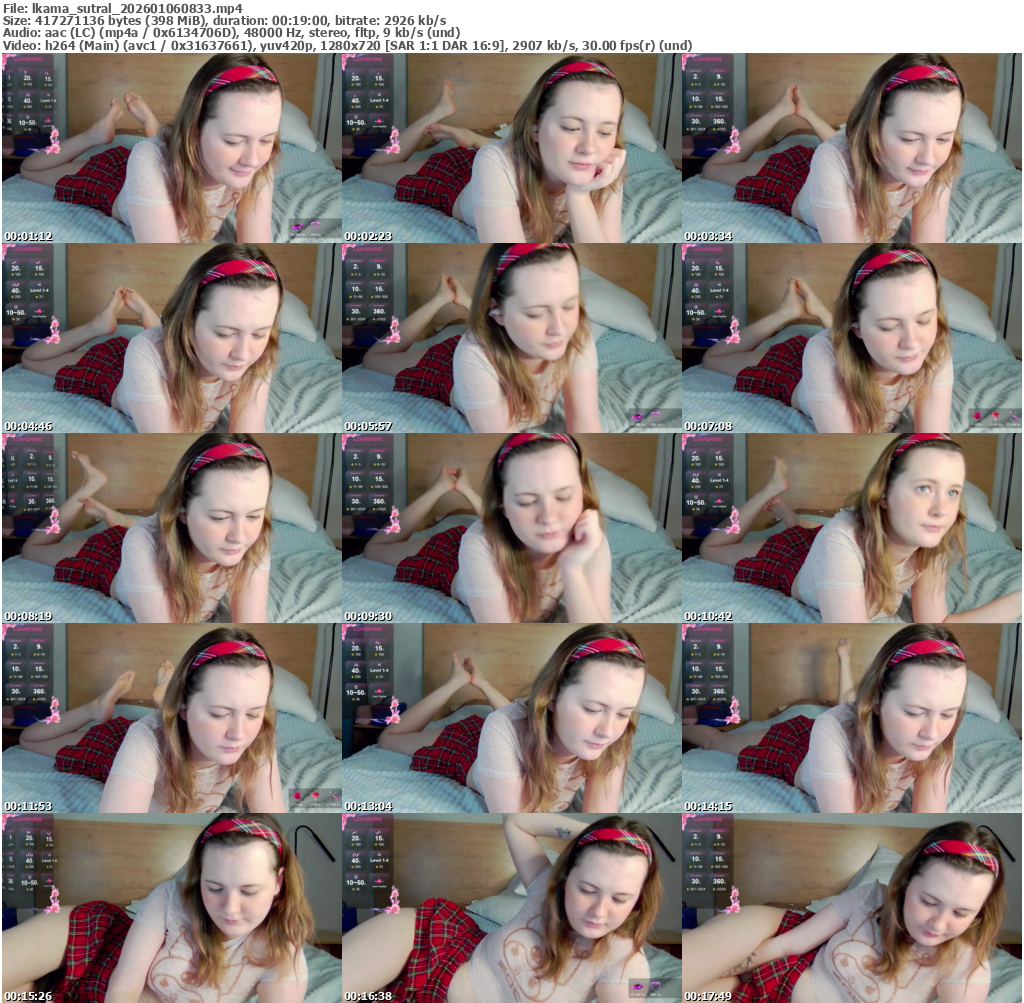Select the thumbnail frame at 00:05:57
The width and height of the screenshot is (1024, 1003).
click(511, 338)
